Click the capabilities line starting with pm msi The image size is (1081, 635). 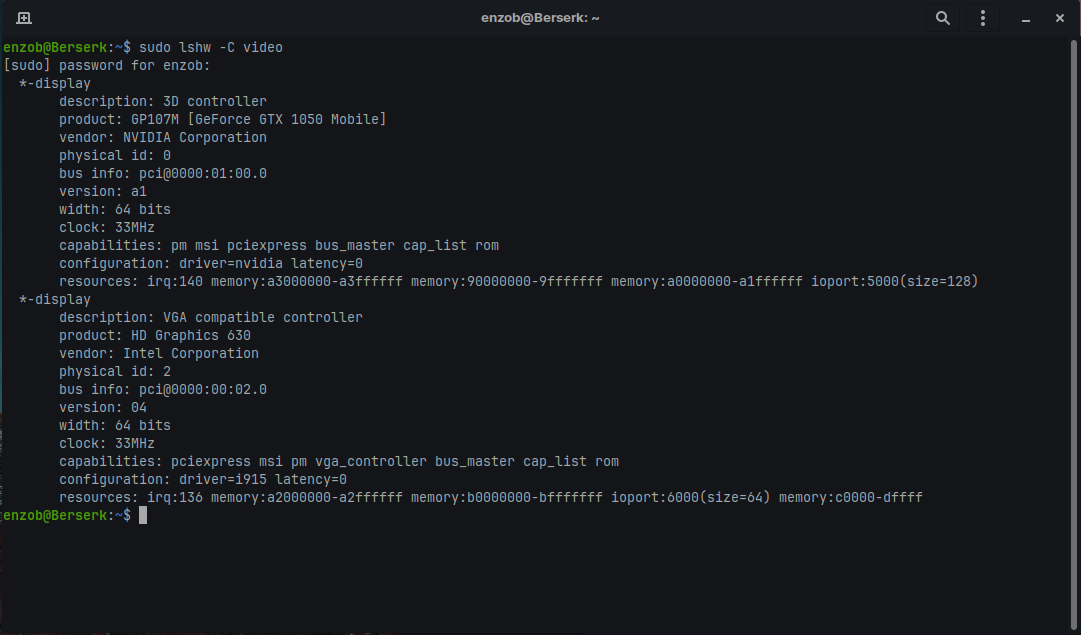[x=279, y=245]
